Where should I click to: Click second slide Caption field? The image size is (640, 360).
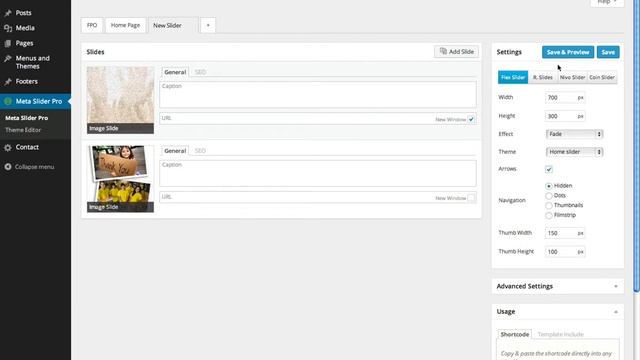point(318,173)
